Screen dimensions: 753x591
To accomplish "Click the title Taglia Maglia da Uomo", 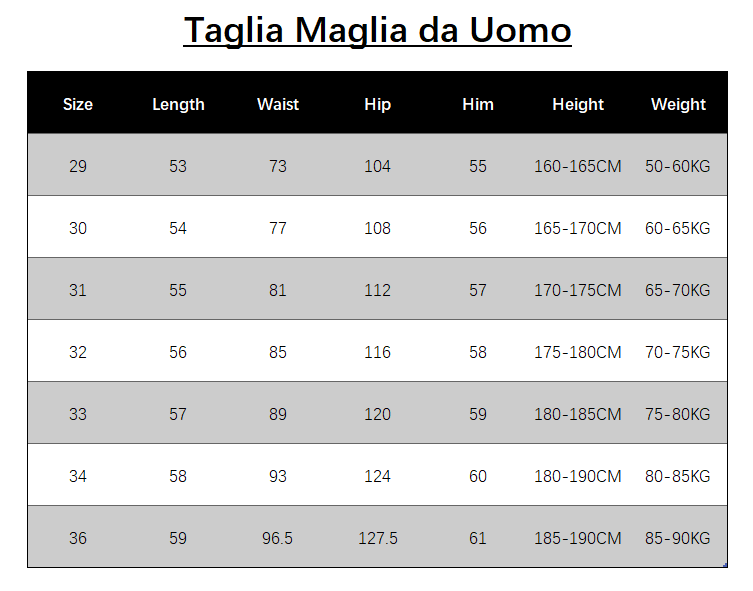I will pos(377,29).
